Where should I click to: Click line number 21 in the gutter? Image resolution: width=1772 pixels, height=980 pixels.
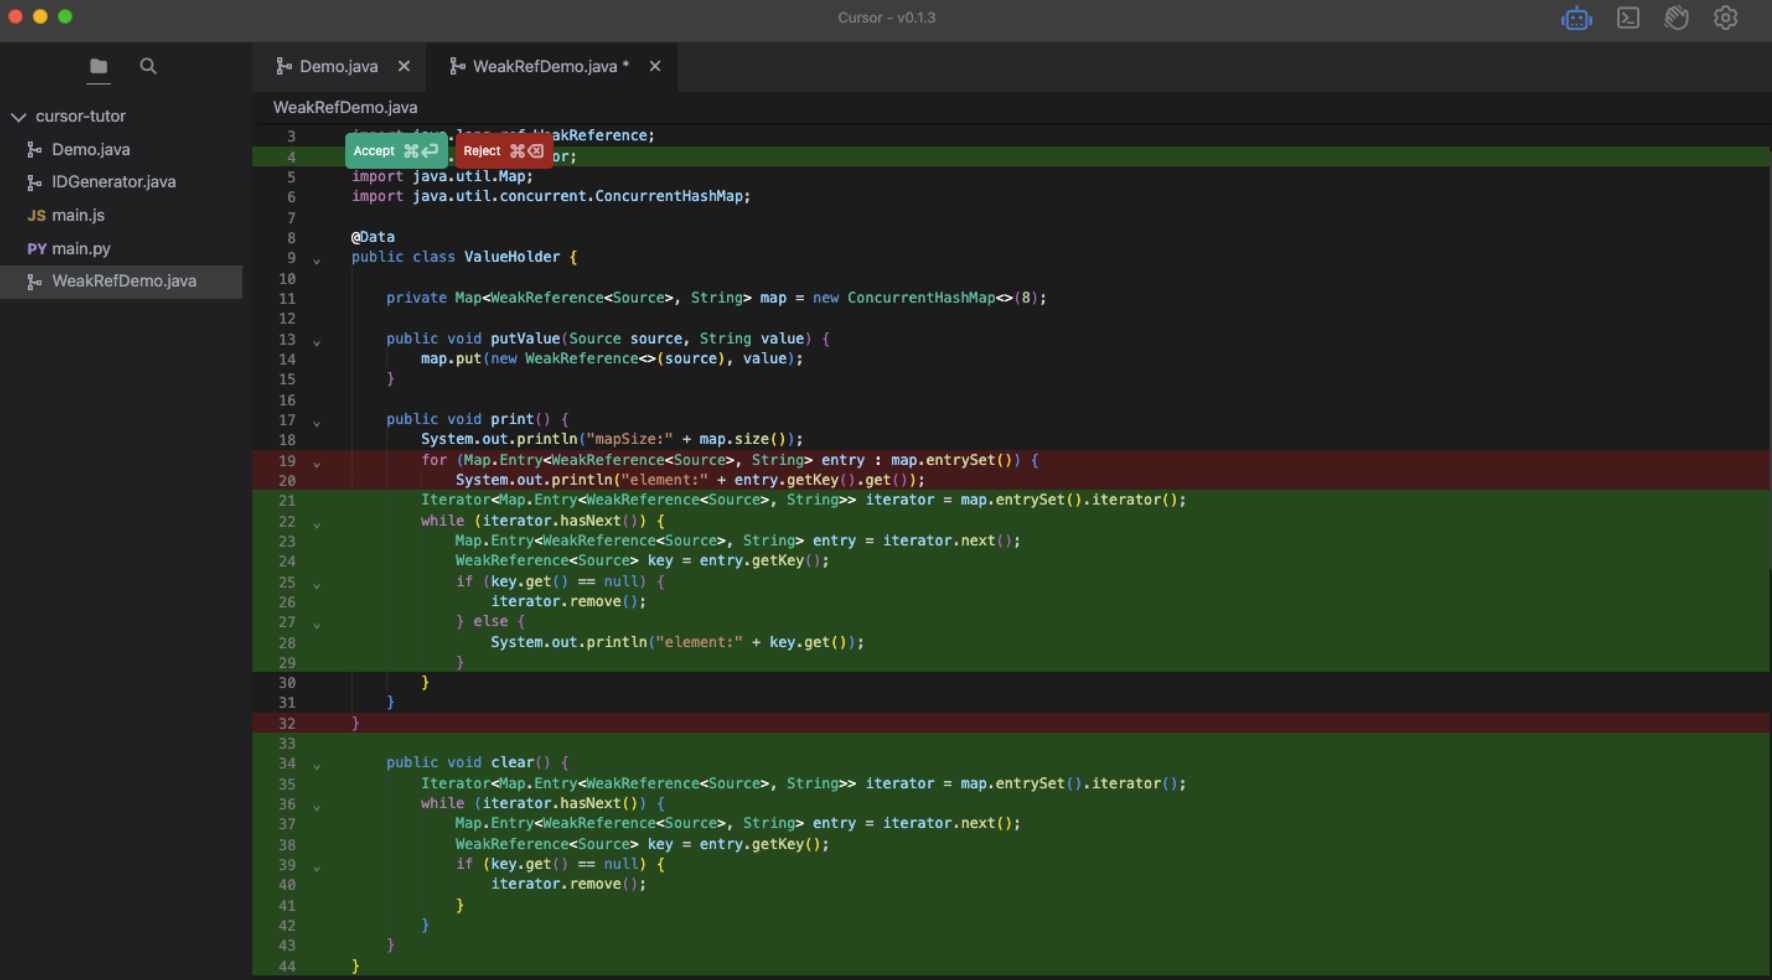pyautogui.click(x=287, y=501)
